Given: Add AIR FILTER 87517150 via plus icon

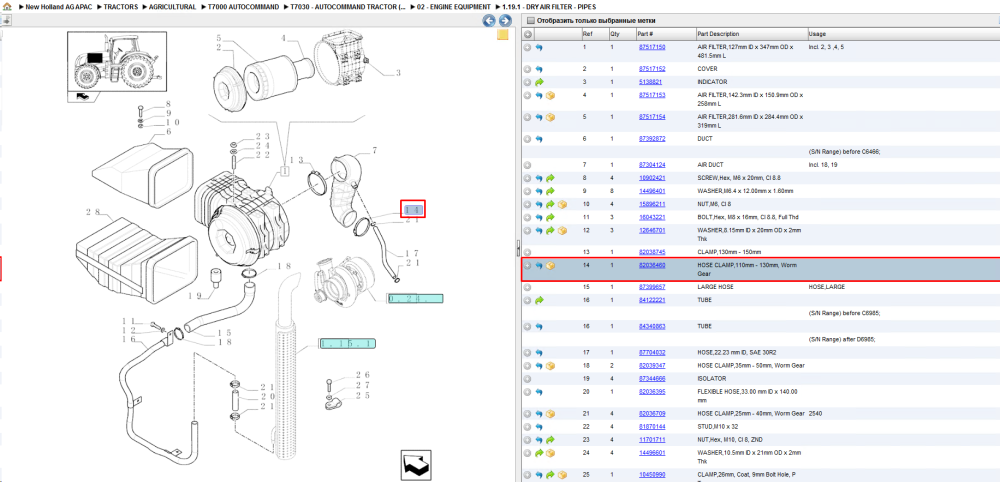Looking at the screenshot, I should pyautogui.click(x=527, y=47).
